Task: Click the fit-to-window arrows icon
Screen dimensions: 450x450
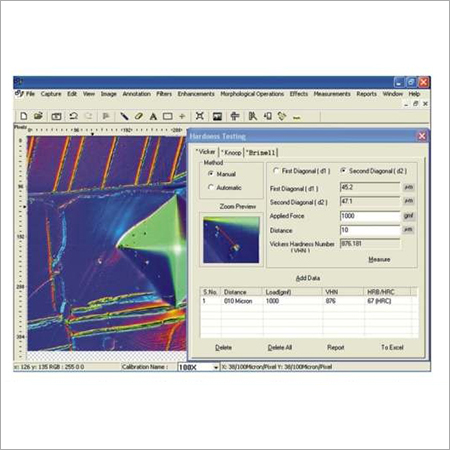Action: click(x=200, y=116)
